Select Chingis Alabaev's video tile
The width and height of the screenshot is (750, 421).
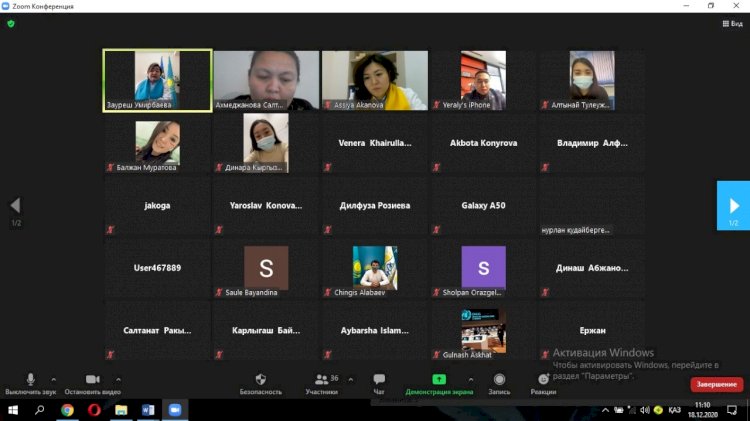pyautogui.click(x=375, y=268)
